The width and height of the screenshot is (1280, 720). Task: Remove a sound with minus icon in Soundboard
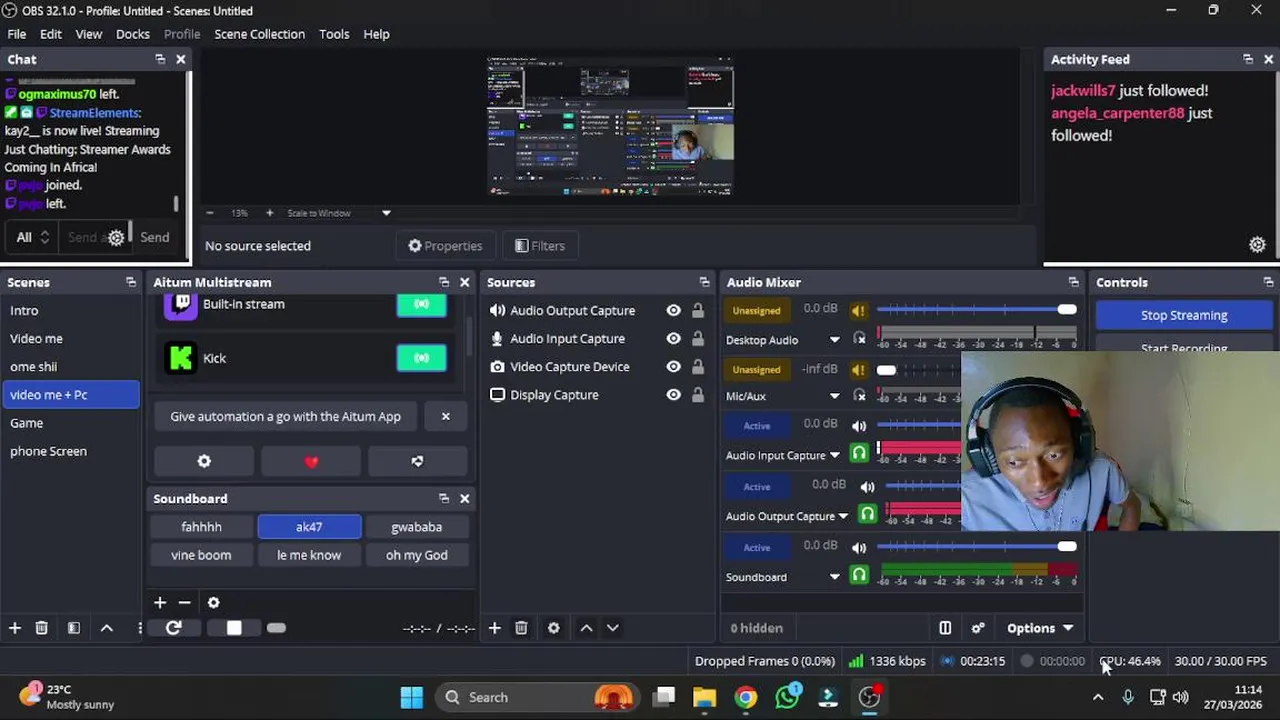pyautogui.click(x=184, y=603)
